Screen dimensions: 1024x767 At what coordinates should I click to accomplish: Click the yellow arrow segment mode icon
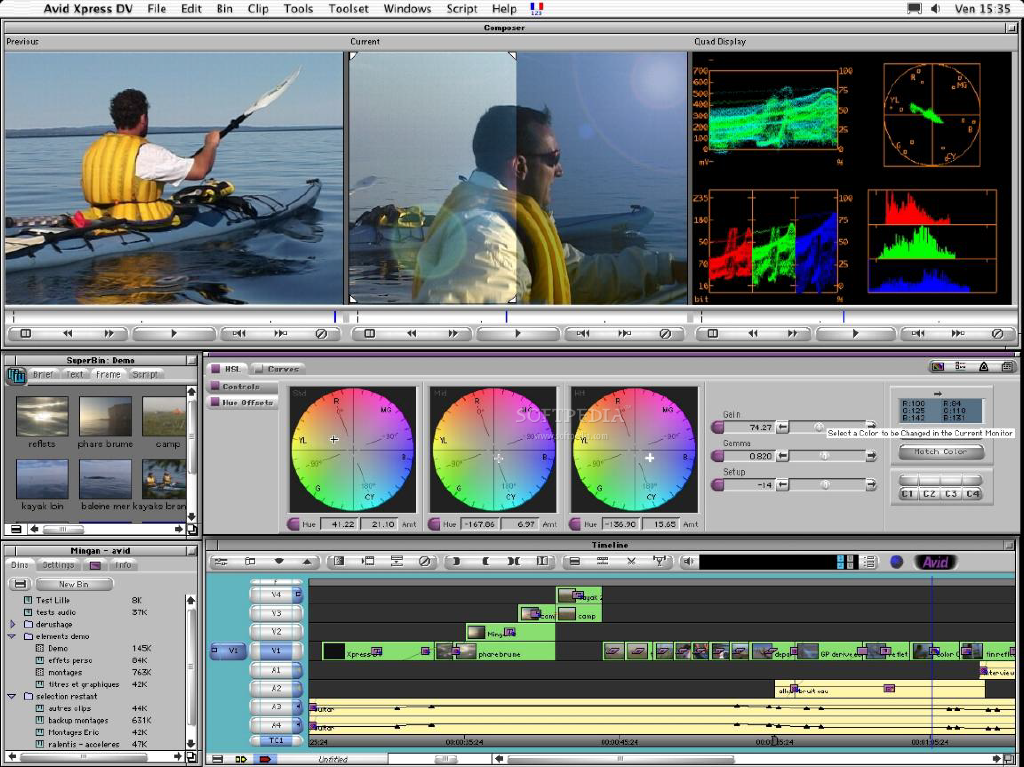pyautogui.click(x=241, y=759)
